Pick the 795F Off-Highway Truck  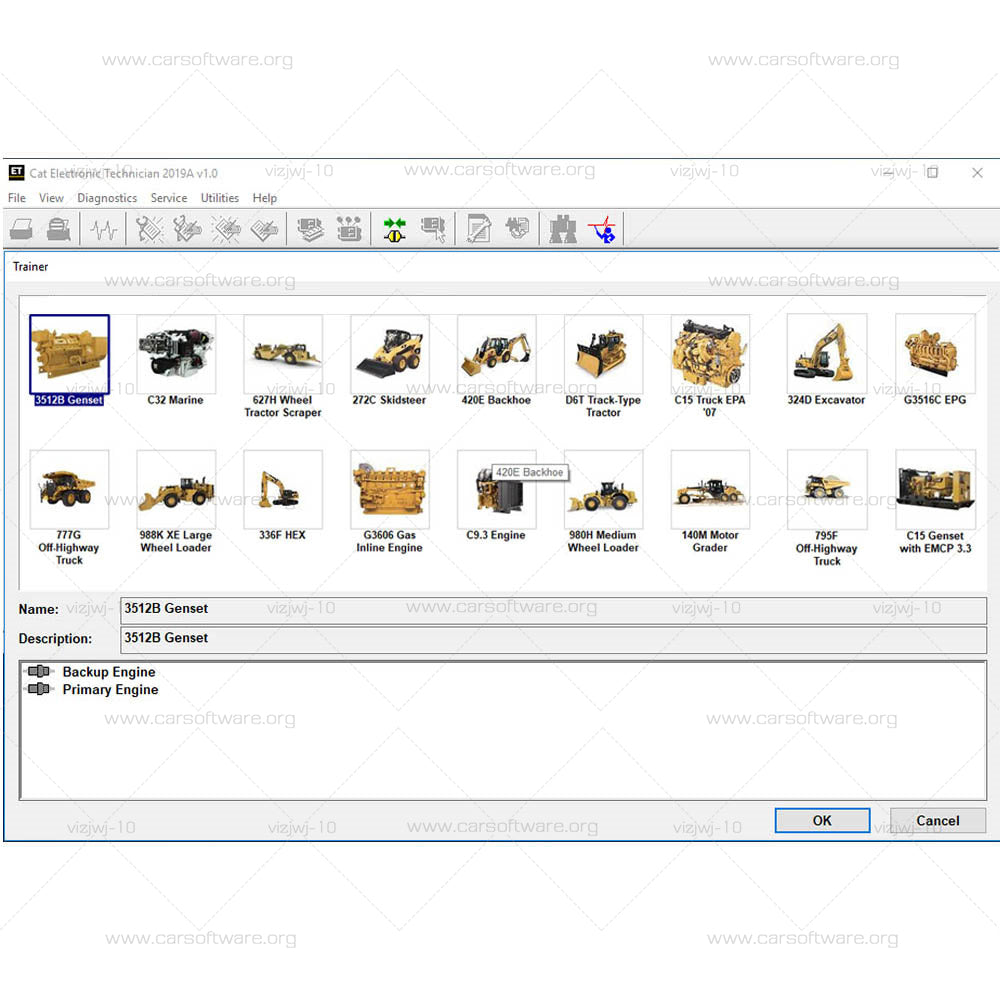[827, 489]
